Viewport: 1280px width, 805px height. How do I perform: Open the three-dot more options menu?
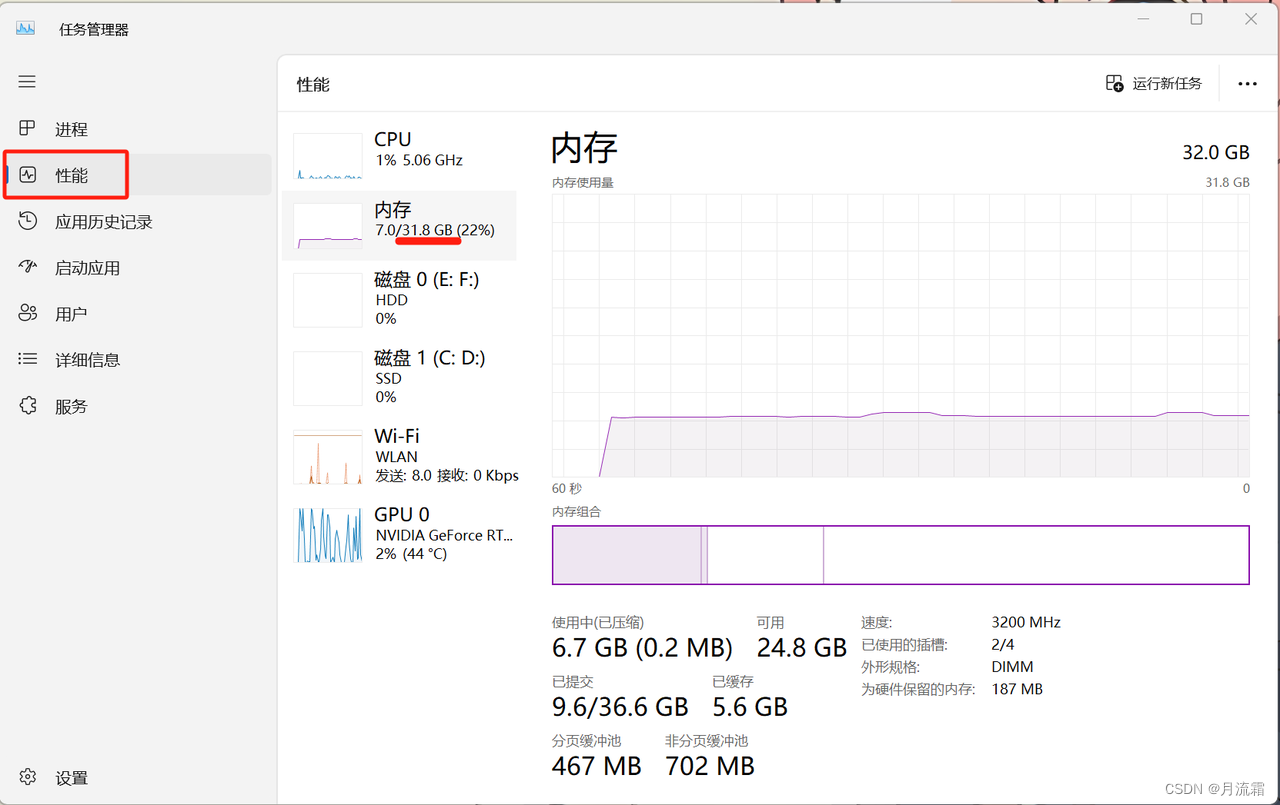point(1247,84)
